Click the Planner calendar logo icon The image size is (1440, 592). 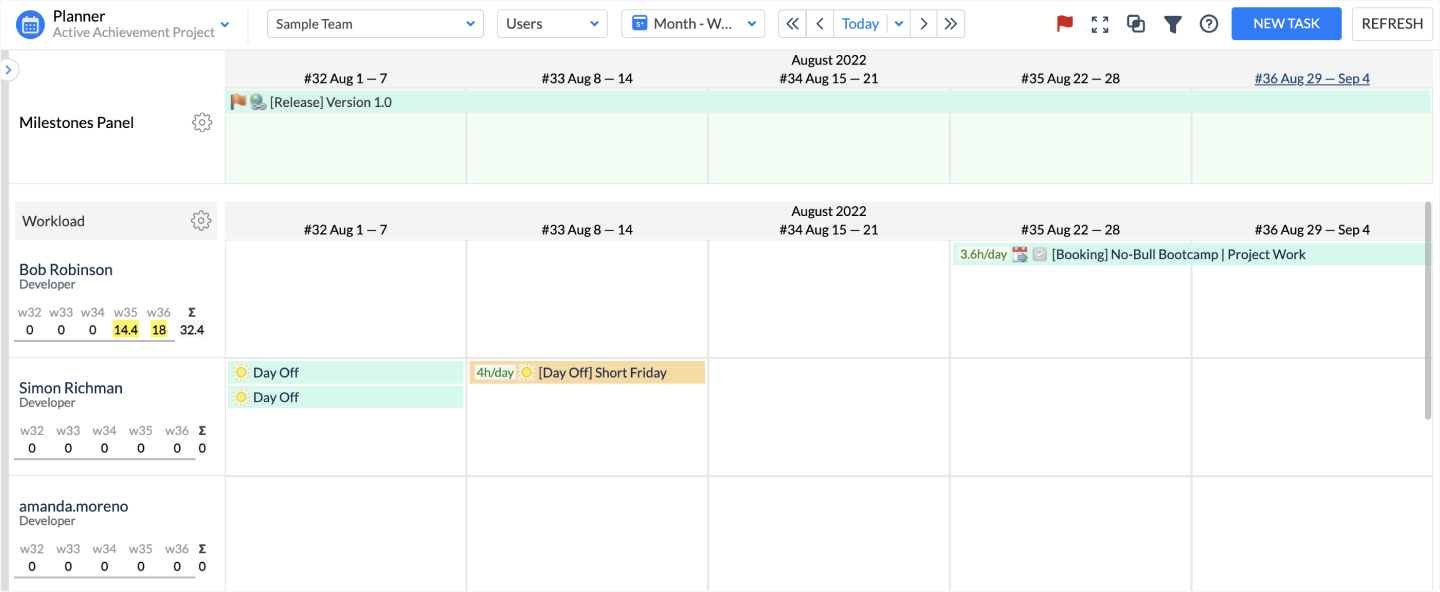click(x=31, y=24)
